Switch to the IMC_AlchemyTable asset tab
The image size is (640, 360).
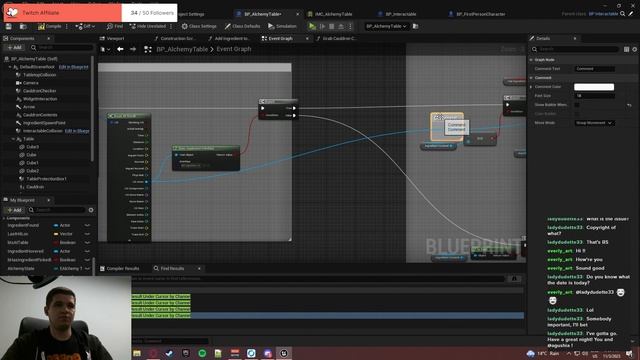coord(333,14)
